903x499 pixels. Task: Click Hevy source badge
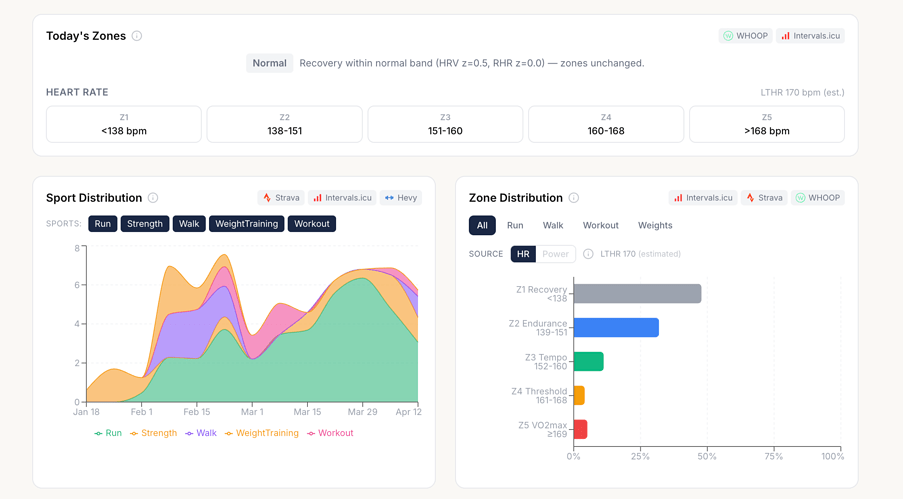(401, 198)
